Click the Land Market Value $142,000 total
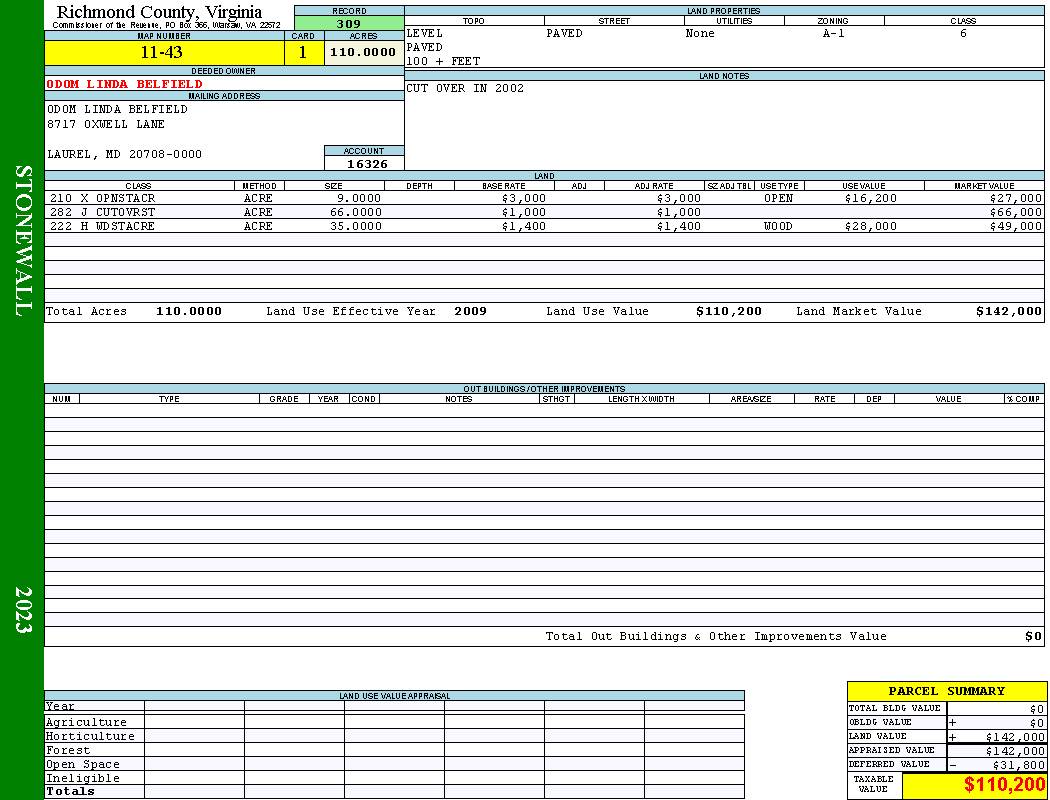The height and width of the screenshot is (800, 1050). (x=1009, y=311)
